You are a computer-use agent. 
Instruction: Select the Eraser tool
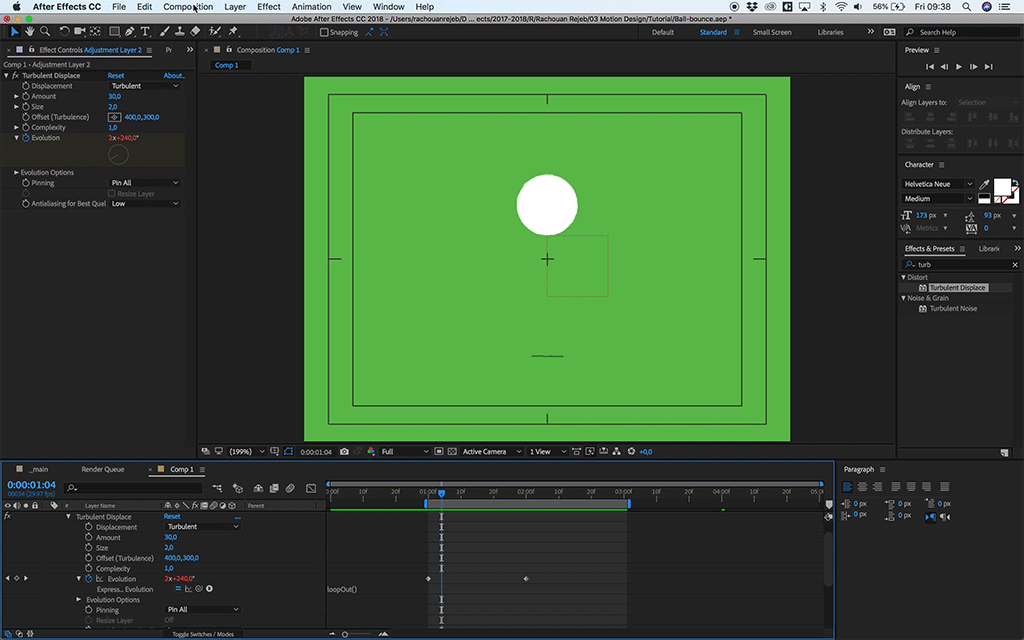[196, 32]
